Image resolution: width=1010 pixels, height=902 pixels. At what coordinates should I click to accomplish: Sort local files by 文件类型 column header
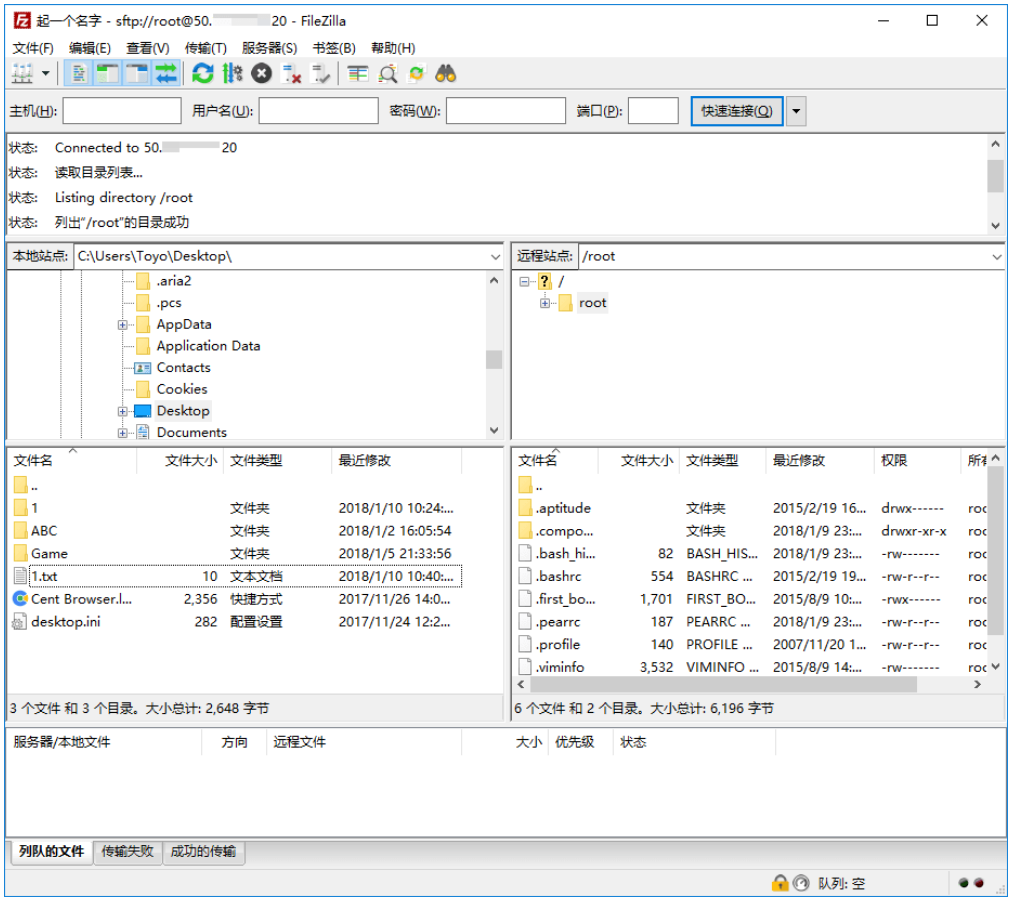pos(277,460)
